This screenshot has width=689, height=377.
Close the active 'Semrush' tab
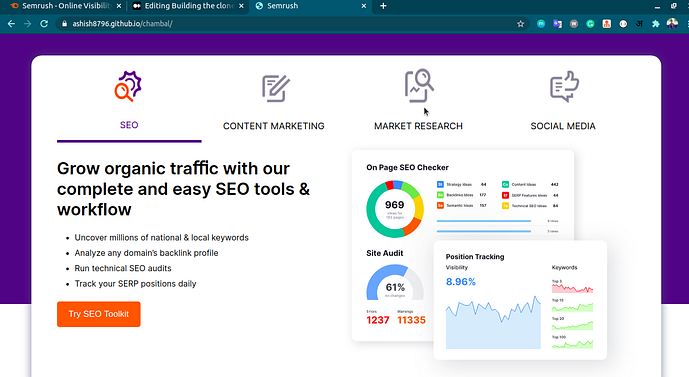tap(364, 6)
